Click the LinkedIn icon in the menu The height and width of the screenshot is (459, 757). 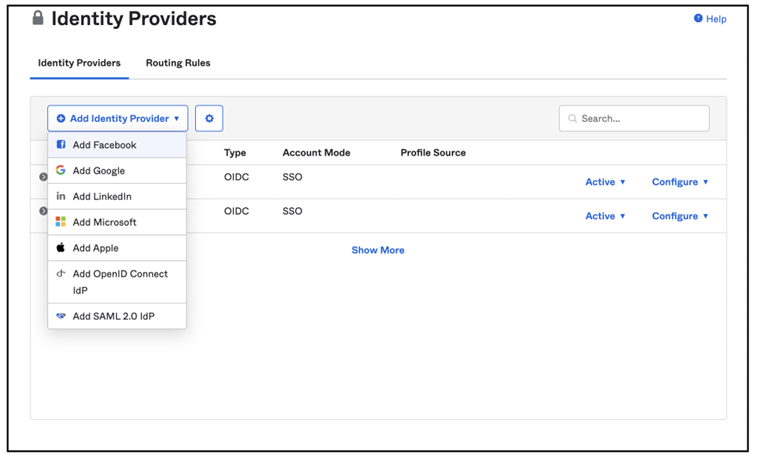click(x=61, y=197)
